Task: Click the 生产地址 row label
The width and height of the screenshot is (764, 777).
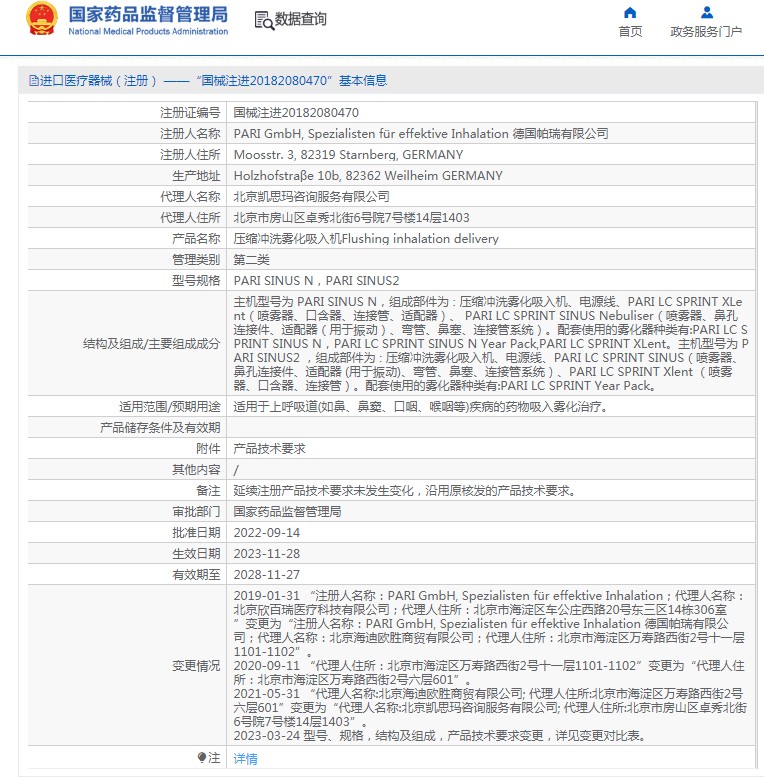Action: point(196,175)
